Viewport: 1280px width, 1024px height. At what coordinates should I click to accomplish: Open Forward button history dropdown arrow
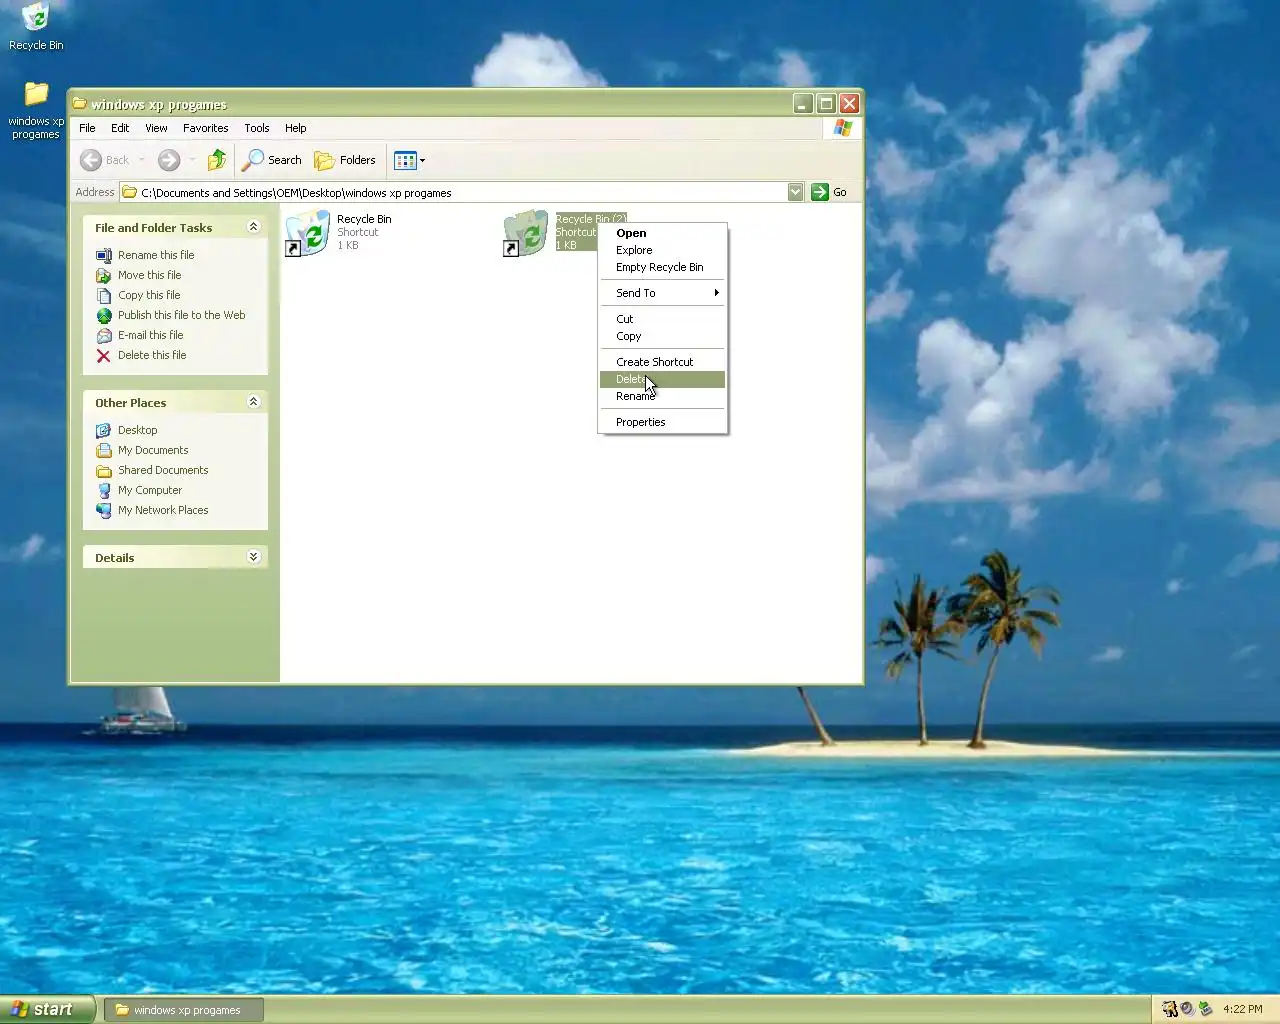(192, 160)
